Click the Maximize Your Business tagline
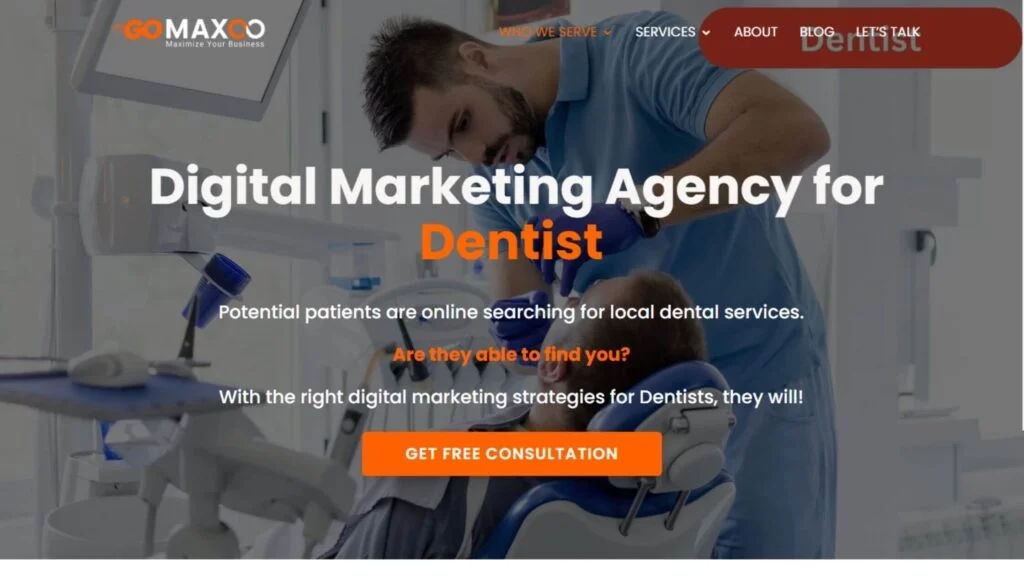The width and height of the screenshot is (1024, 576). (x=215, y=44)
